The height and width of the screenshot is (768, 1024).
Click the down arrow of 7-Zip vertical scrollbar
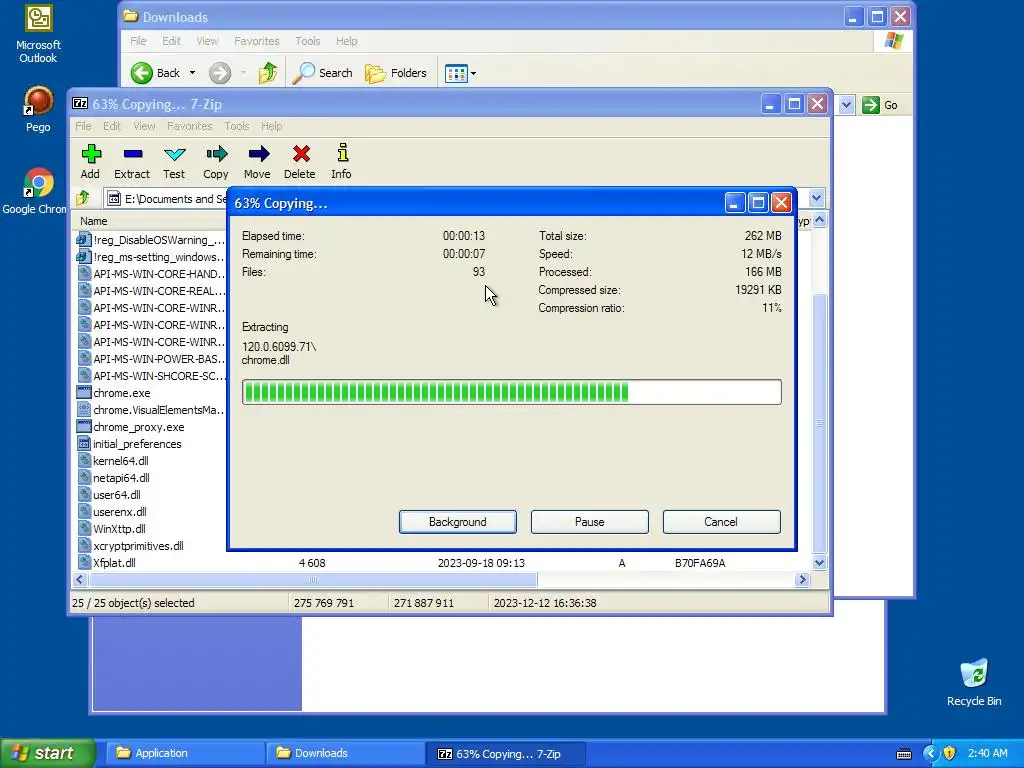[x=820, y=562]
